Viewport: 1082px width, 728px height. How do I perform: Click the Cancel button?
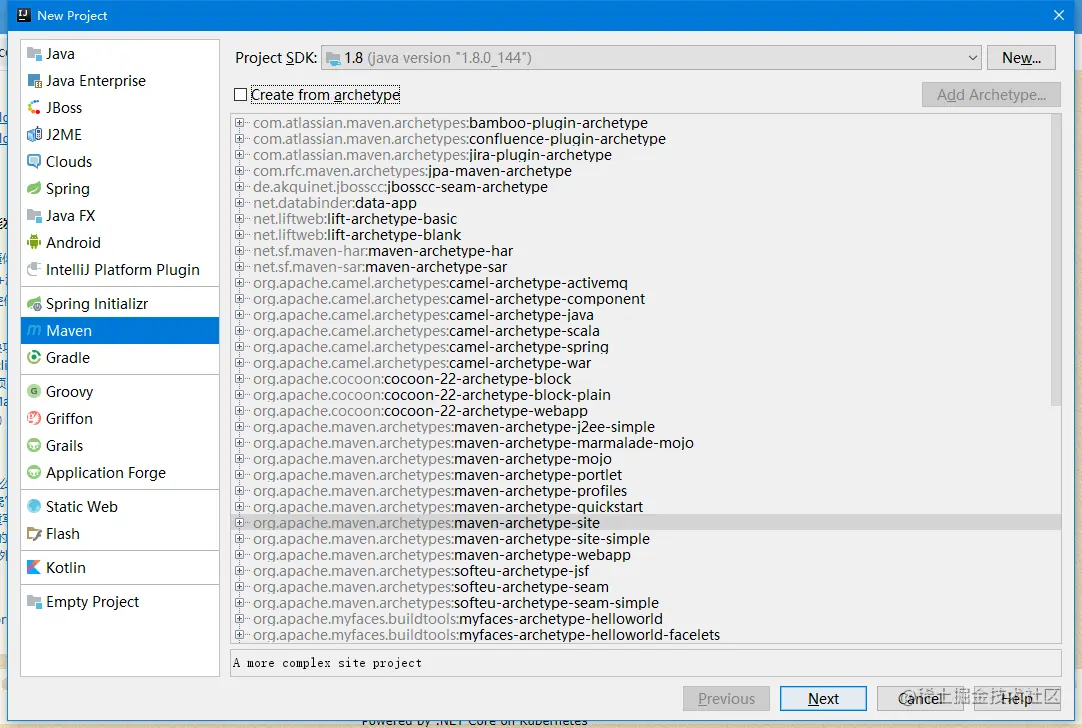click(x=921, y=698)
